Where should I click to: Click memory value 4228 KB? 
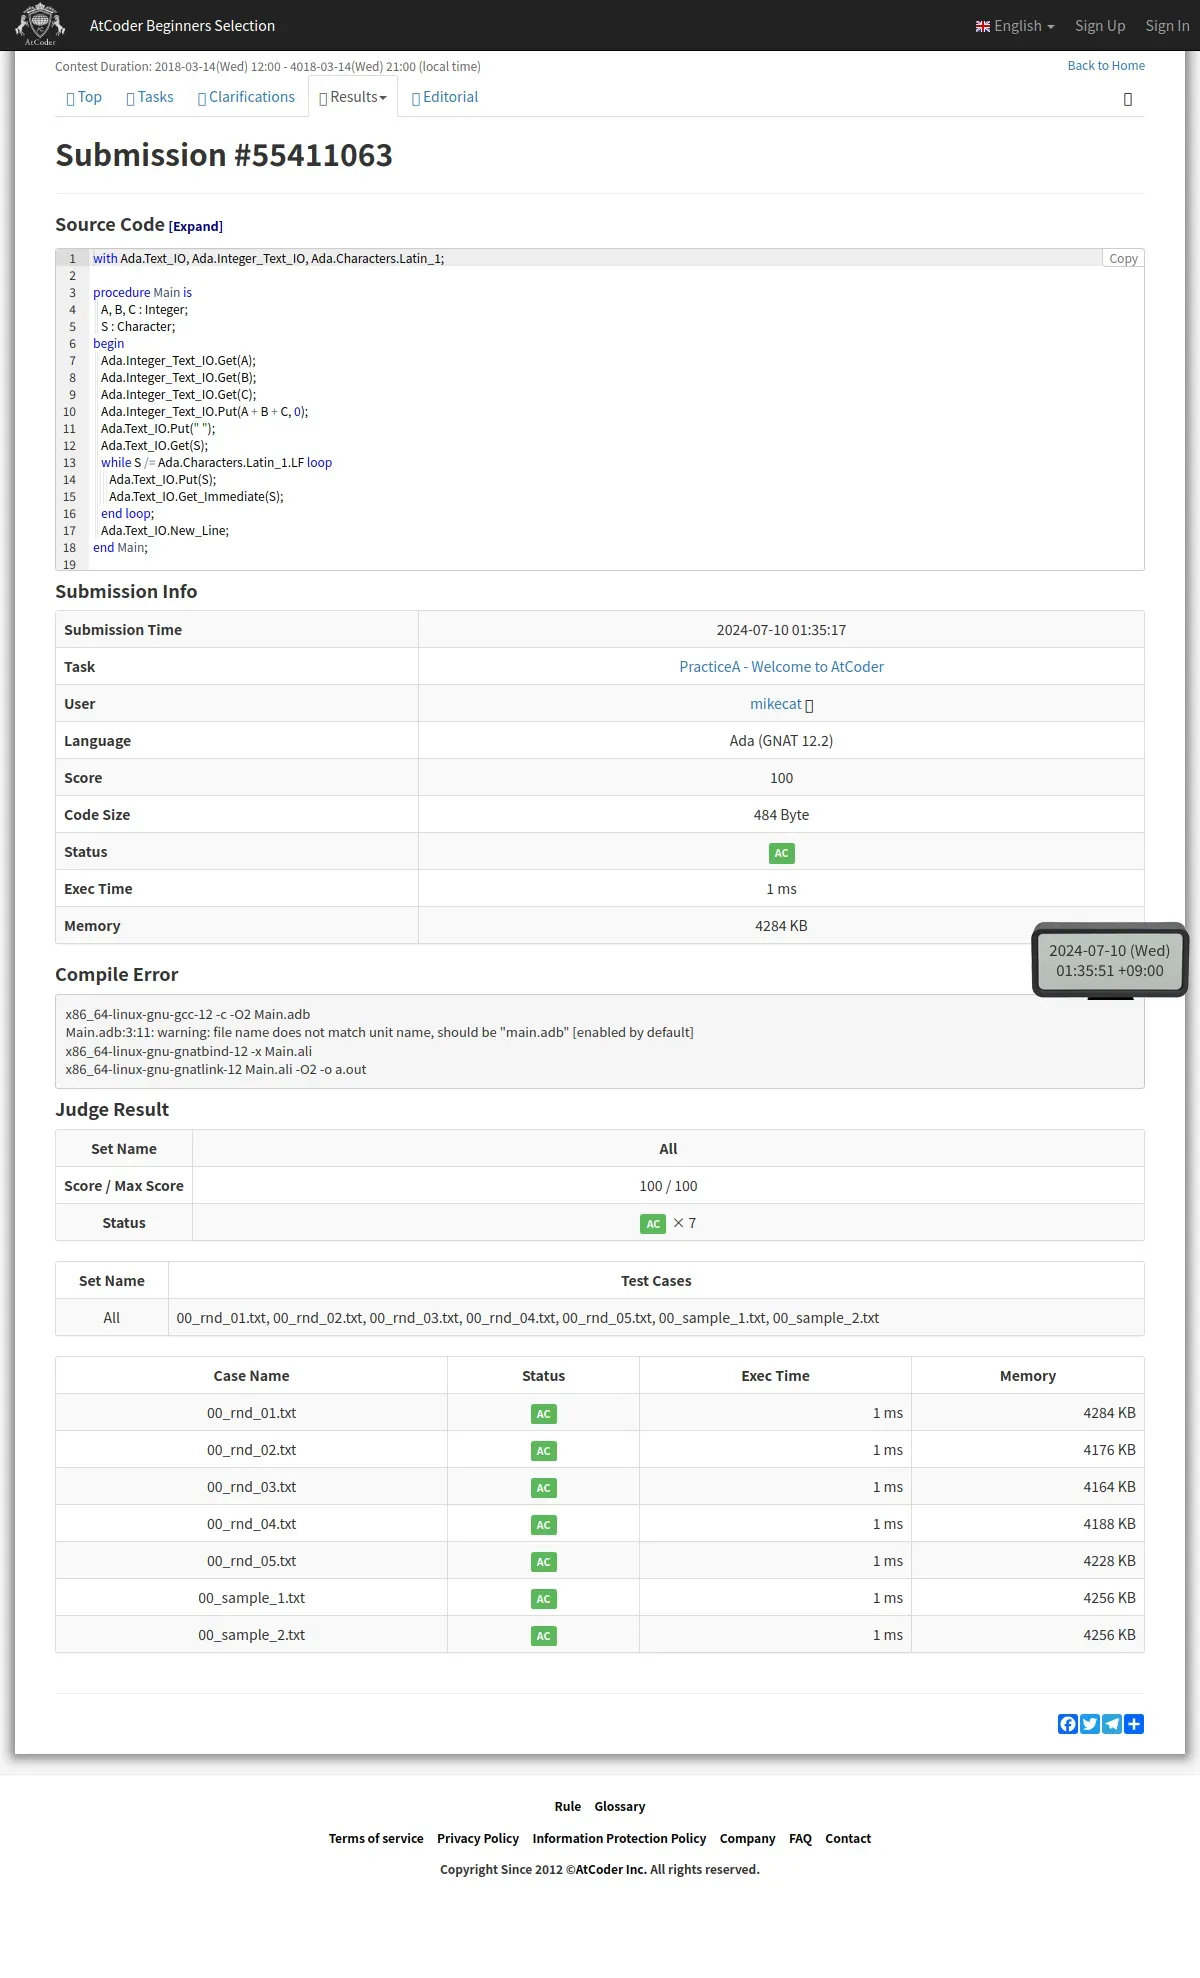1109,1561
